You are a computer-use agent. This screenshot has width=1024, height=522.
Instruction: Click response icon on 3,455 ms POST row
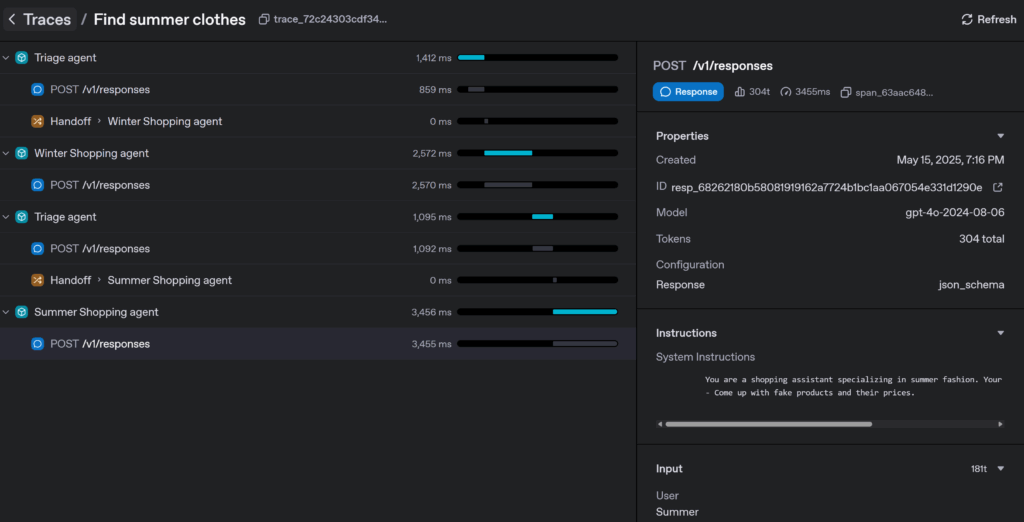click(x=38, y=344)
